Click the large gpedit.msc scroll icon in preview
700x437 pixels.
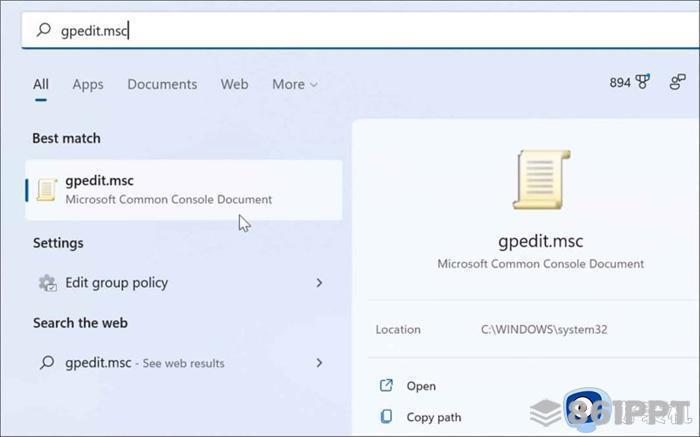(x=542, y=179)
